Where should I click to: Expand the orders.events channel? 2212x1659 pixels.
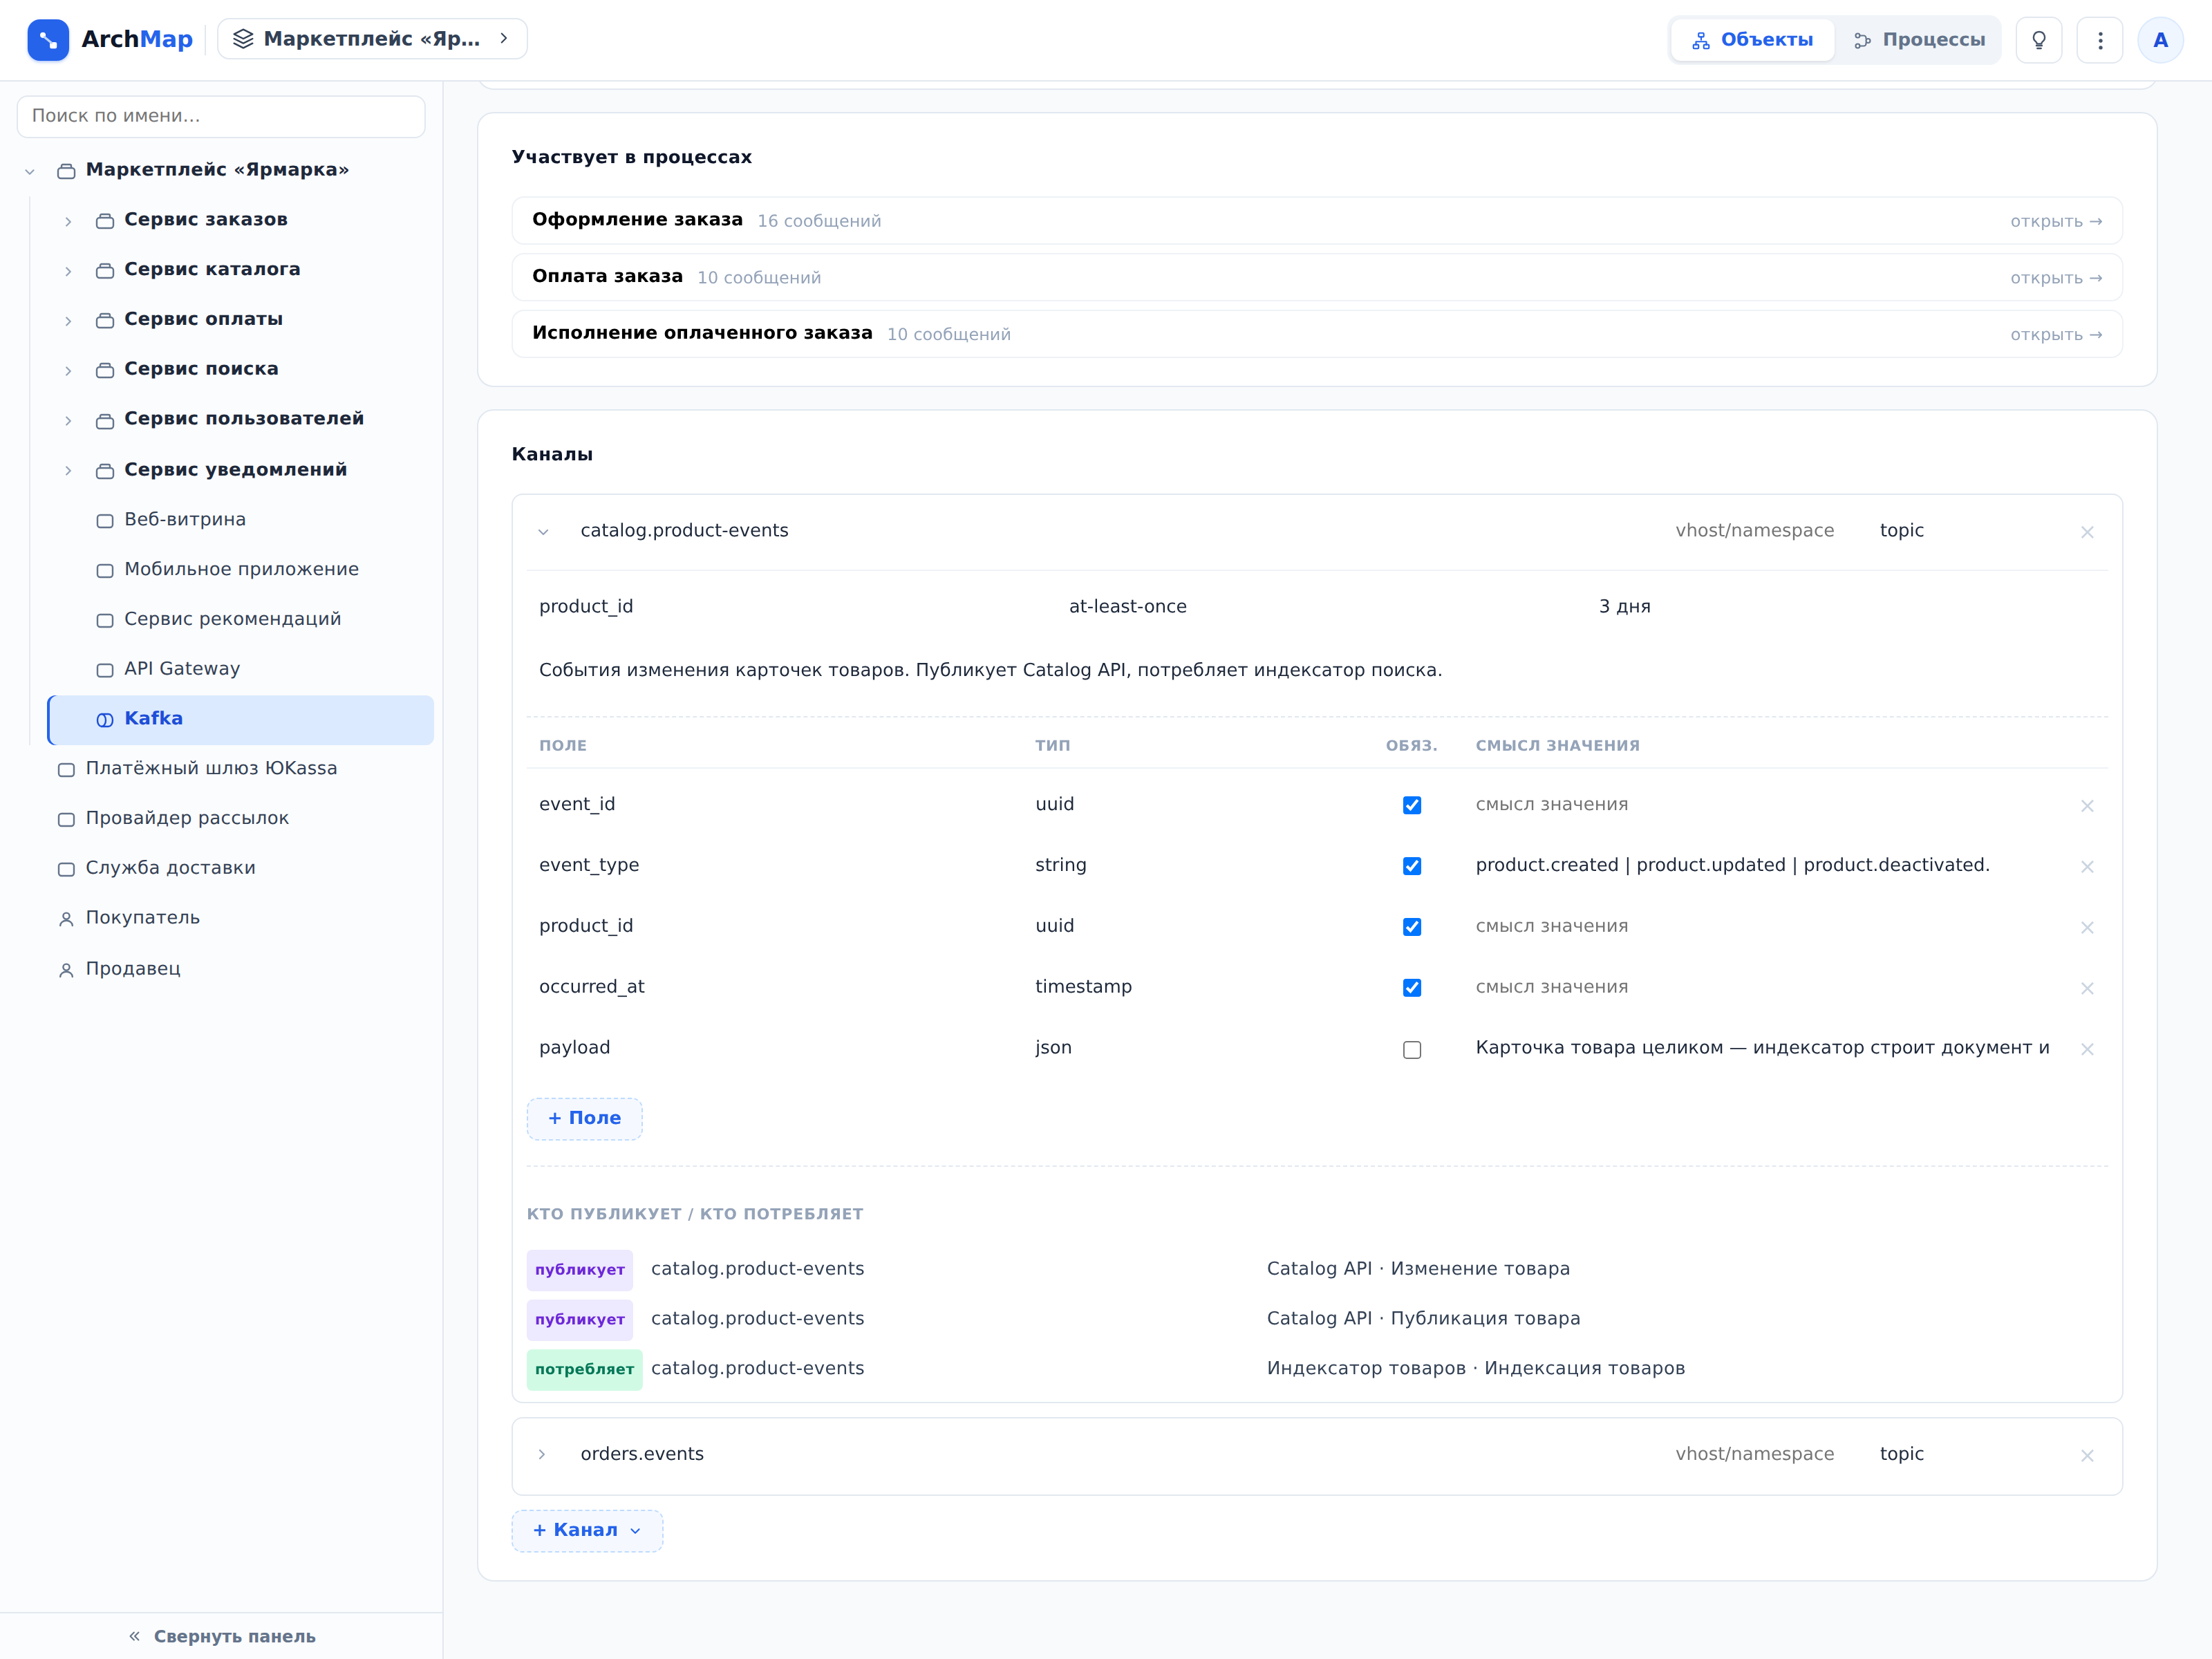[x=542, y=1454]
